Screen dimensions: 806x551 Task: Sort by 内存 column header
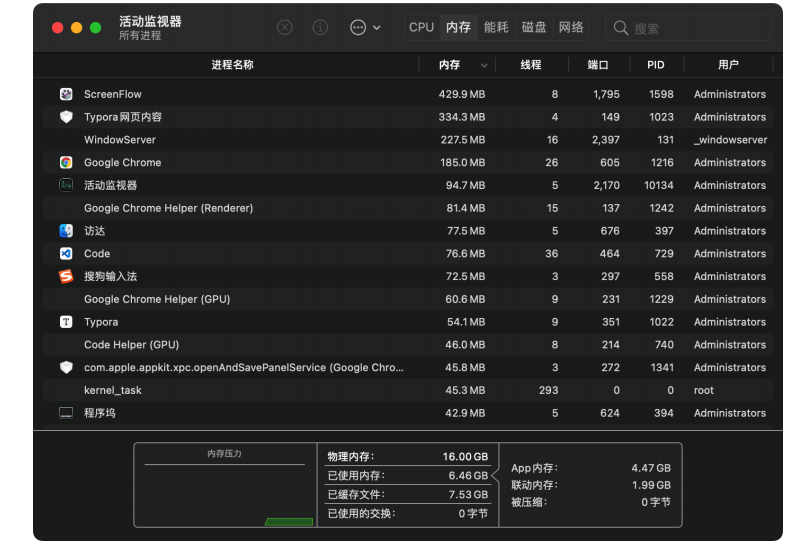click(449, 65)
